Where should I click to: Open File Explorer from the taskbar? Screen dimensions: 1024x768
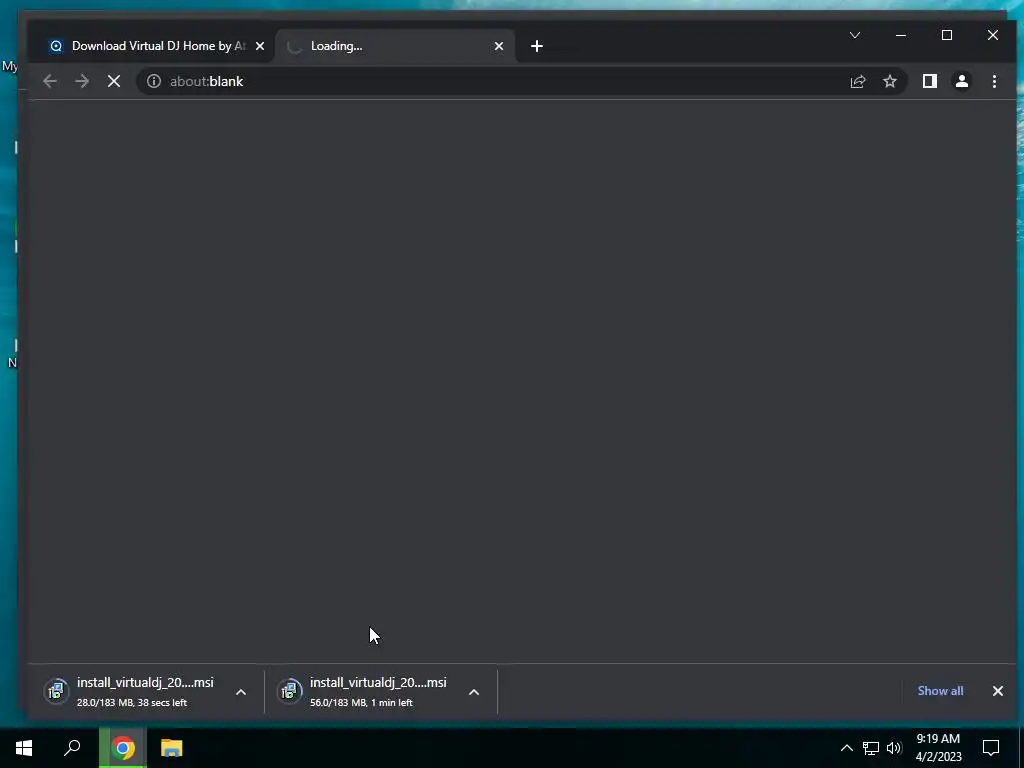pyautogui.click(x=171, y=748)
